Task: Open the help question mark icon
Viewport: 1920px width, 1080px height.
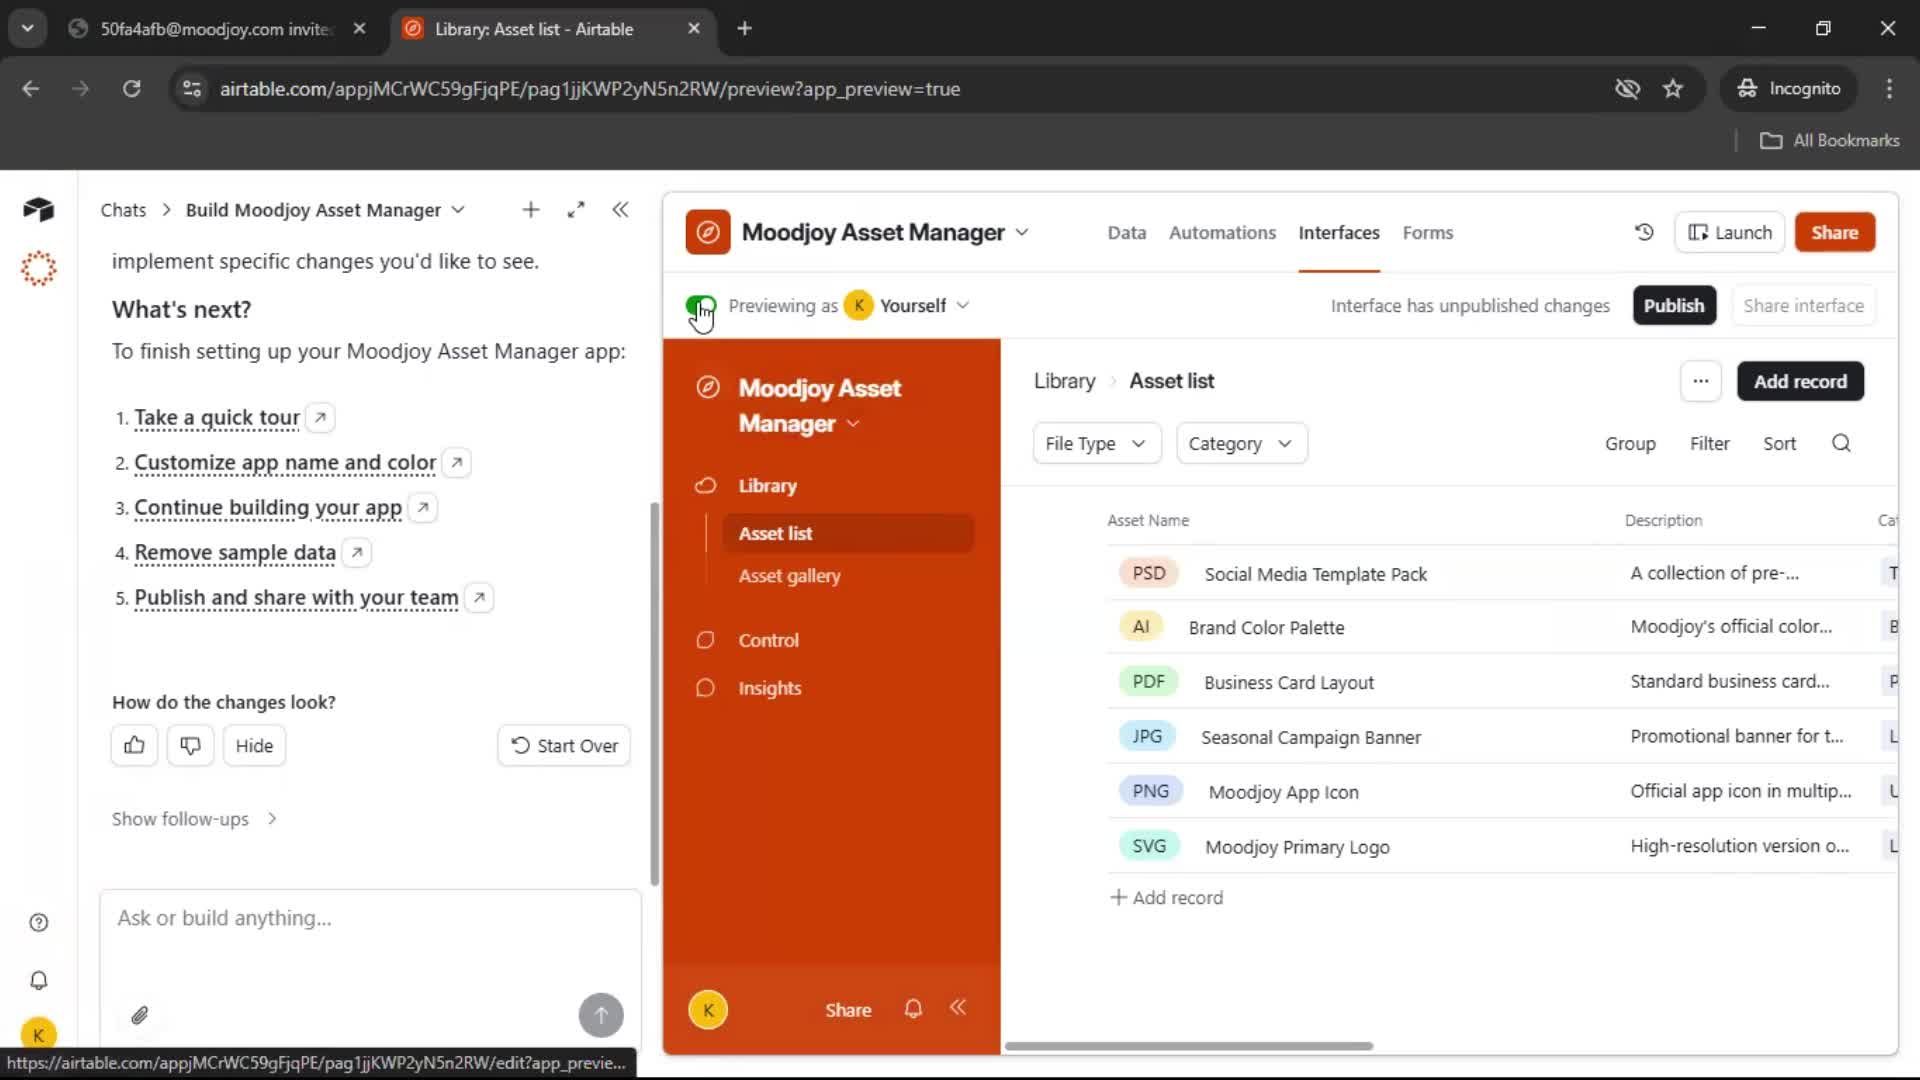Action: point(39,922)
